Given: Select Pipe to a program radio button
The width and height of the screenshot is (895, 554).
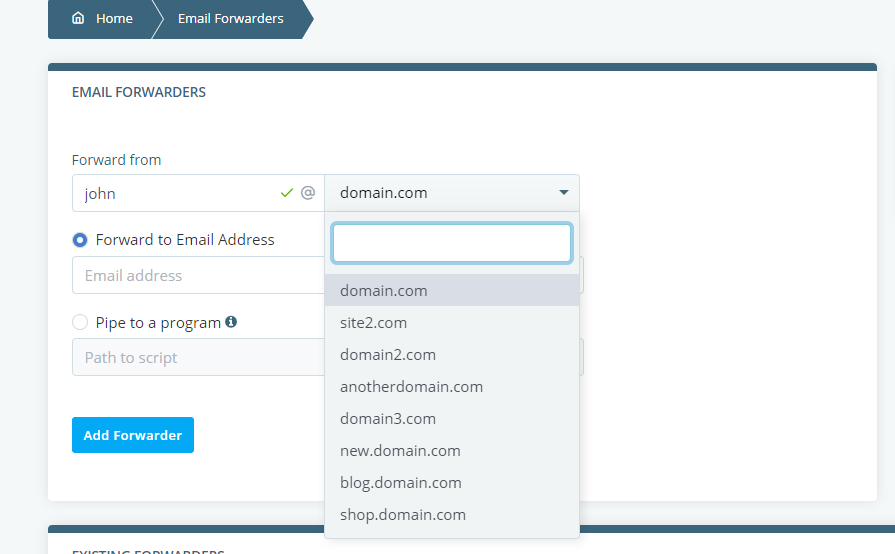Looking at the screenshot, I should [x=80, y=322].
